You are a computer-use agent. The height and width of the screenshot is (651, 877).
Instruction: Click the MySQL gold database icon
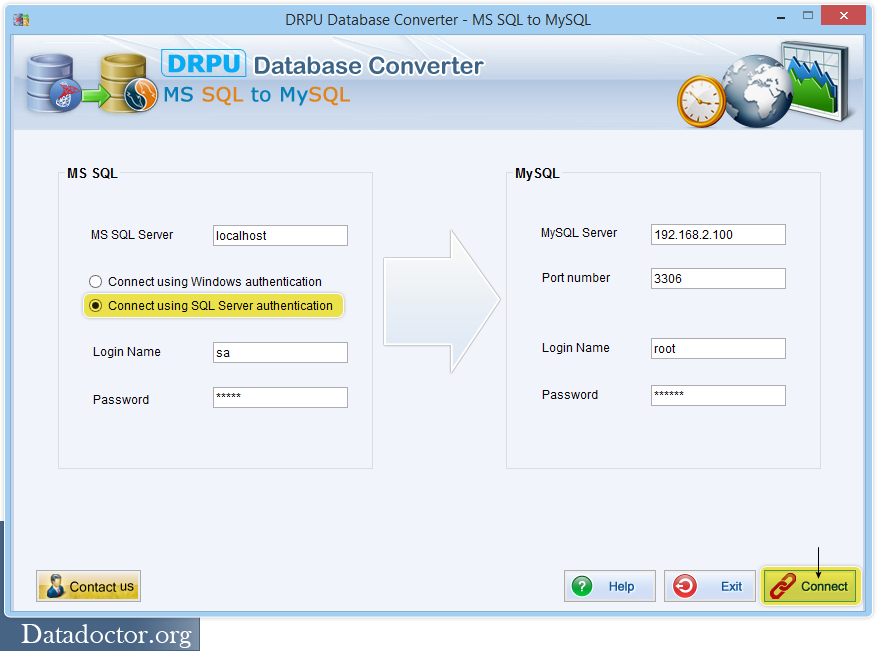tap(129, 83)
